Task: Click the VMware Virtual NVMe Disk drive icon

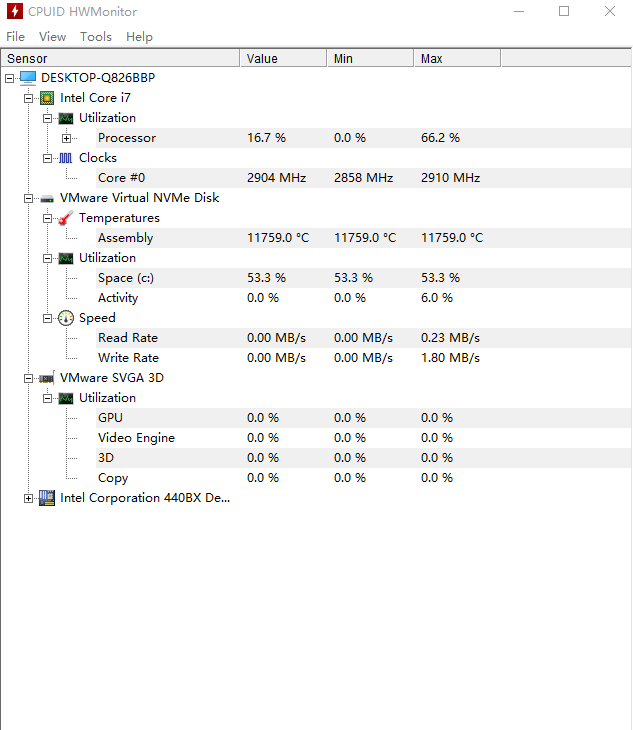Action: click(47, 198)
